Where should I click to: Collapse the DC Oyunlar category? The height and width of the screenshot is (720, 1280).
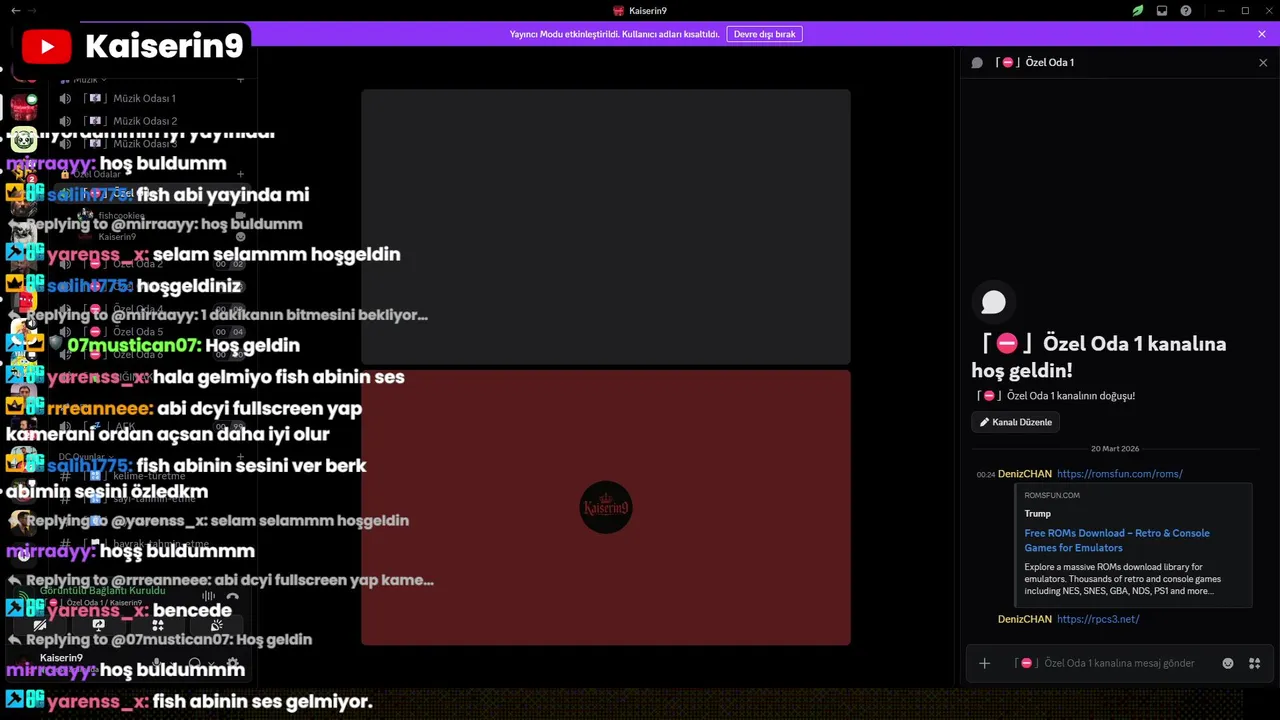[x=86, y=457]
